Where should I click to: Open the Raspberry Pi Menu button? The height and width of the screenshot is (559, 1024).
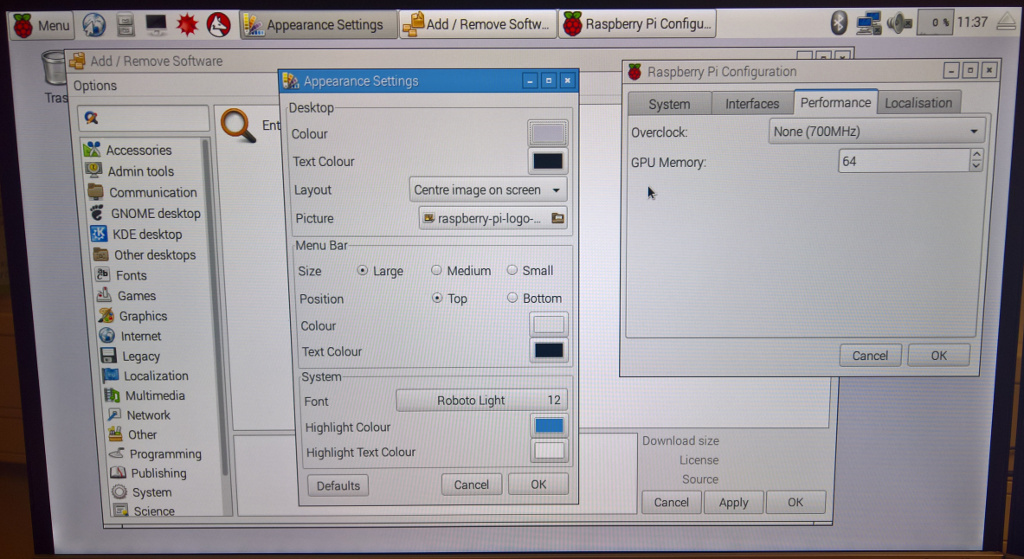click(x=41, y=25)
